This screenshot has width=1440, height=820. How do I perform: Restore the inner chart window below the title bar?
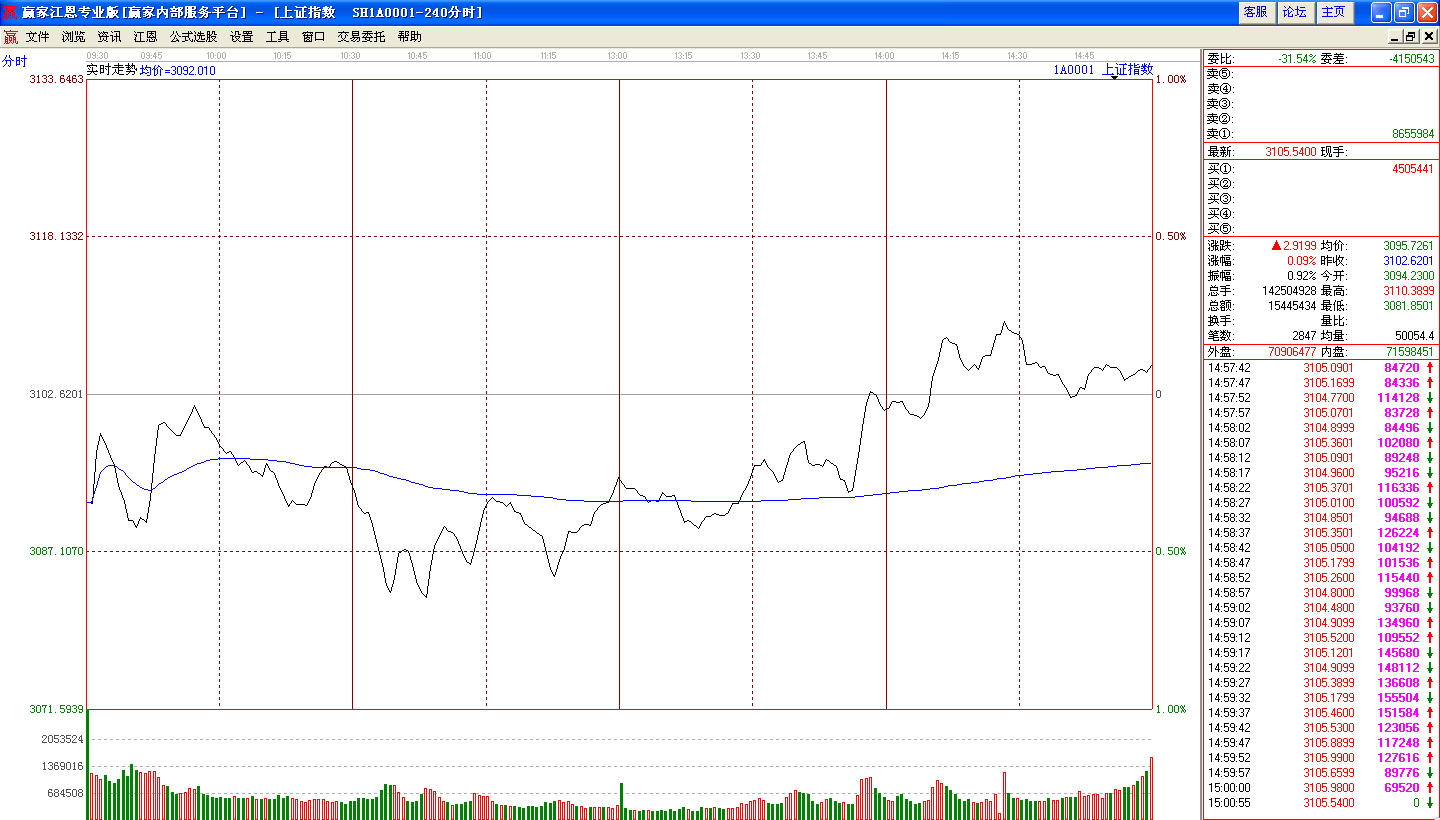point(1411,37)
